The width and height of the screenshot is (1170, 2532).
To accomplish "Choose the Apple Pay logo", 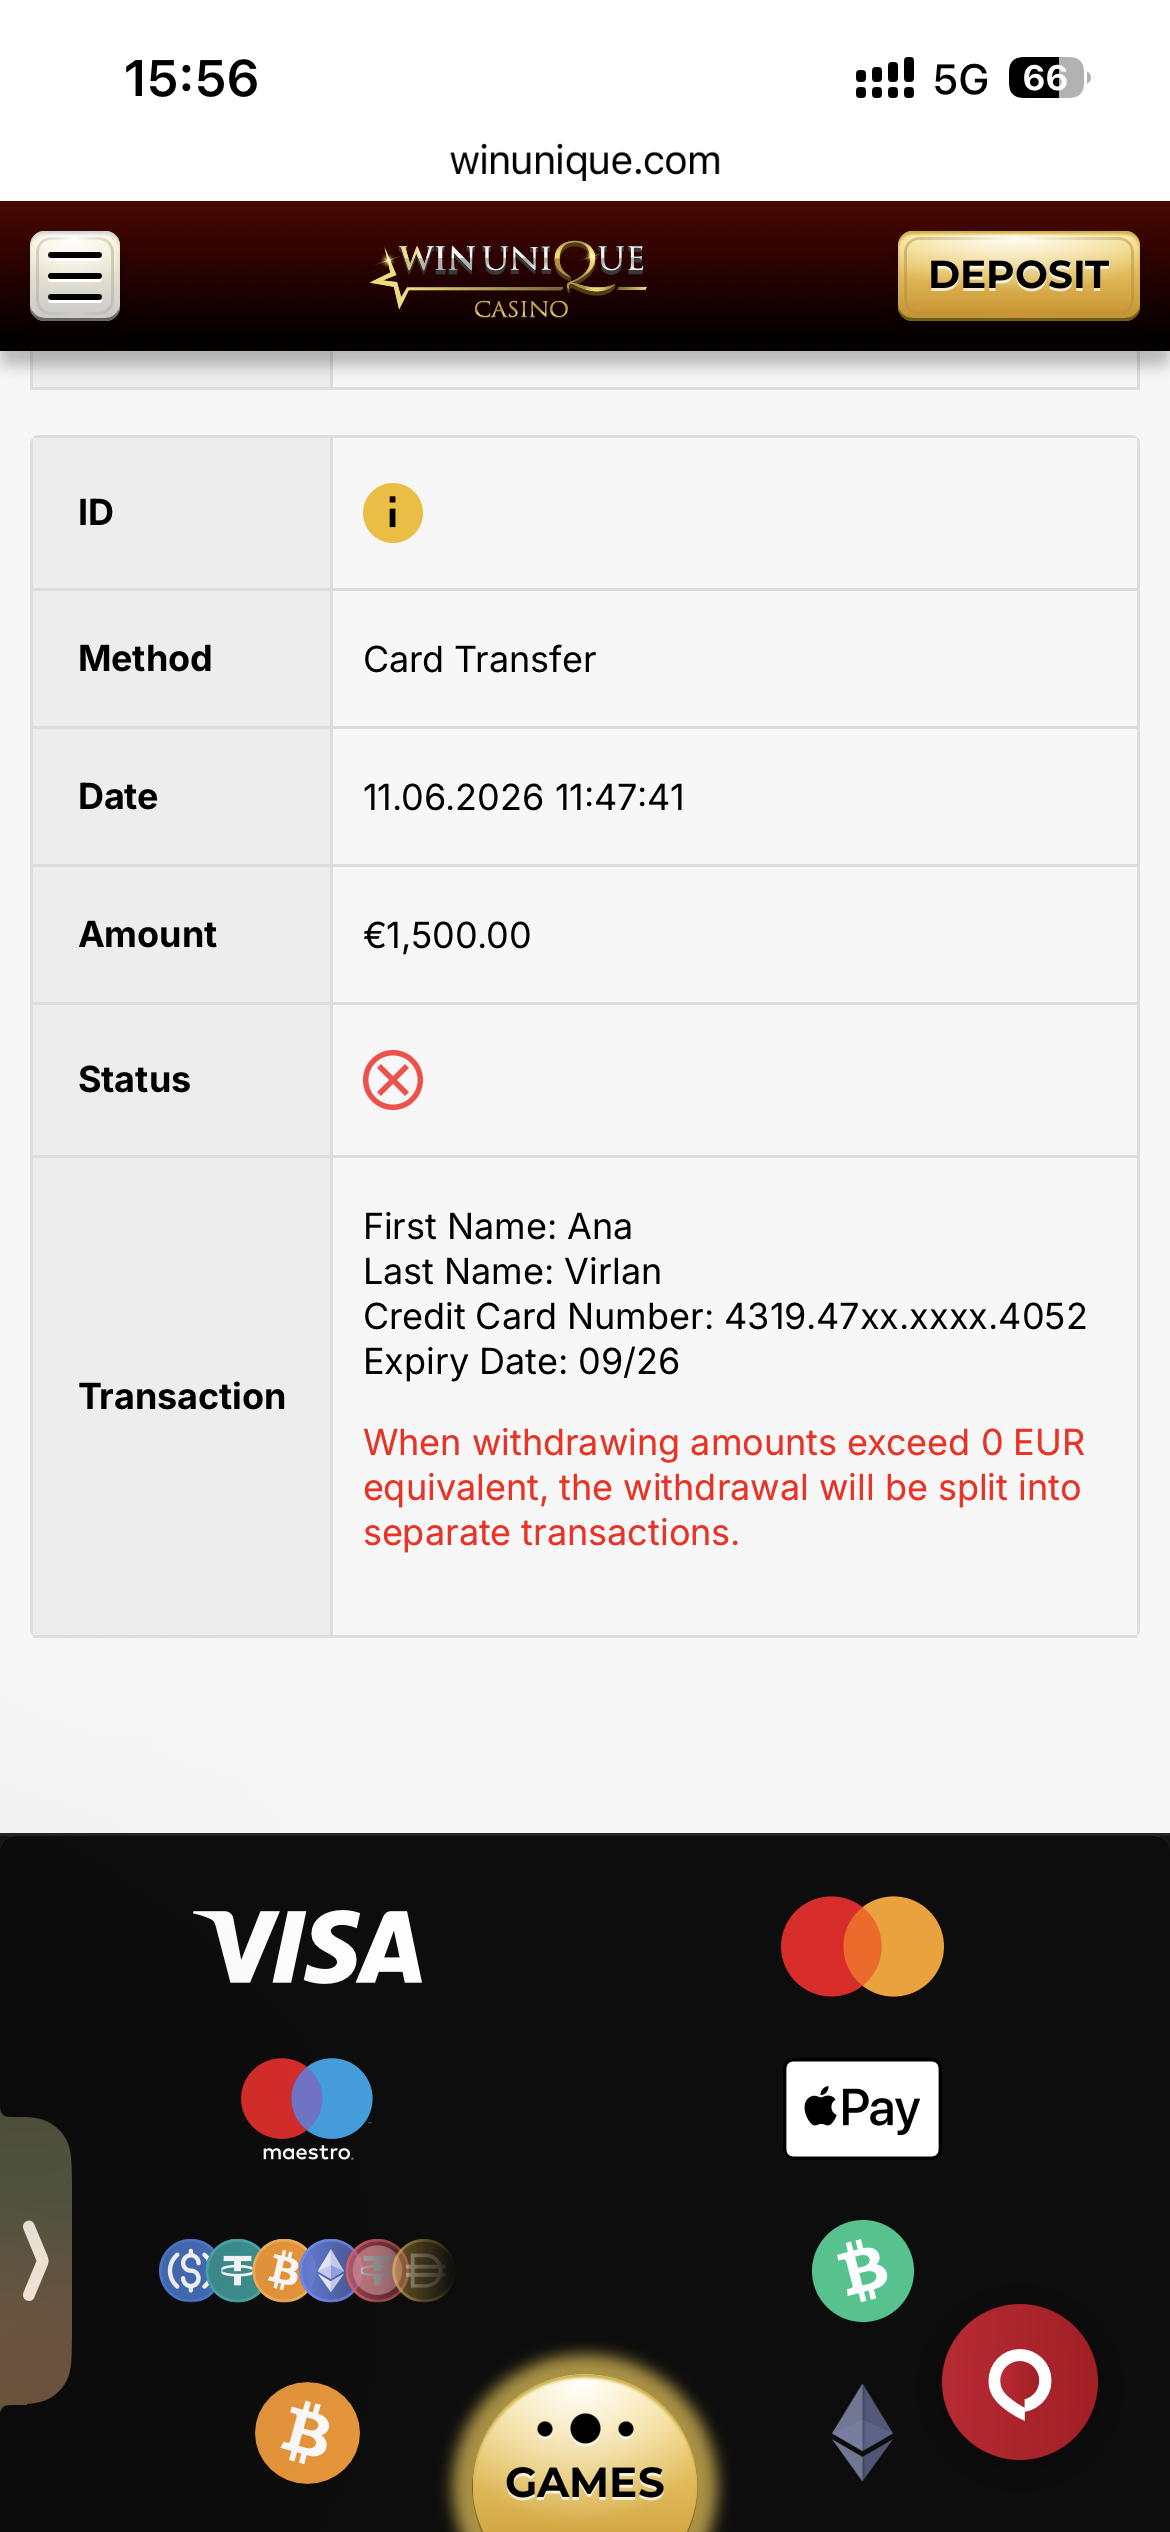I will pos(862,2109).
